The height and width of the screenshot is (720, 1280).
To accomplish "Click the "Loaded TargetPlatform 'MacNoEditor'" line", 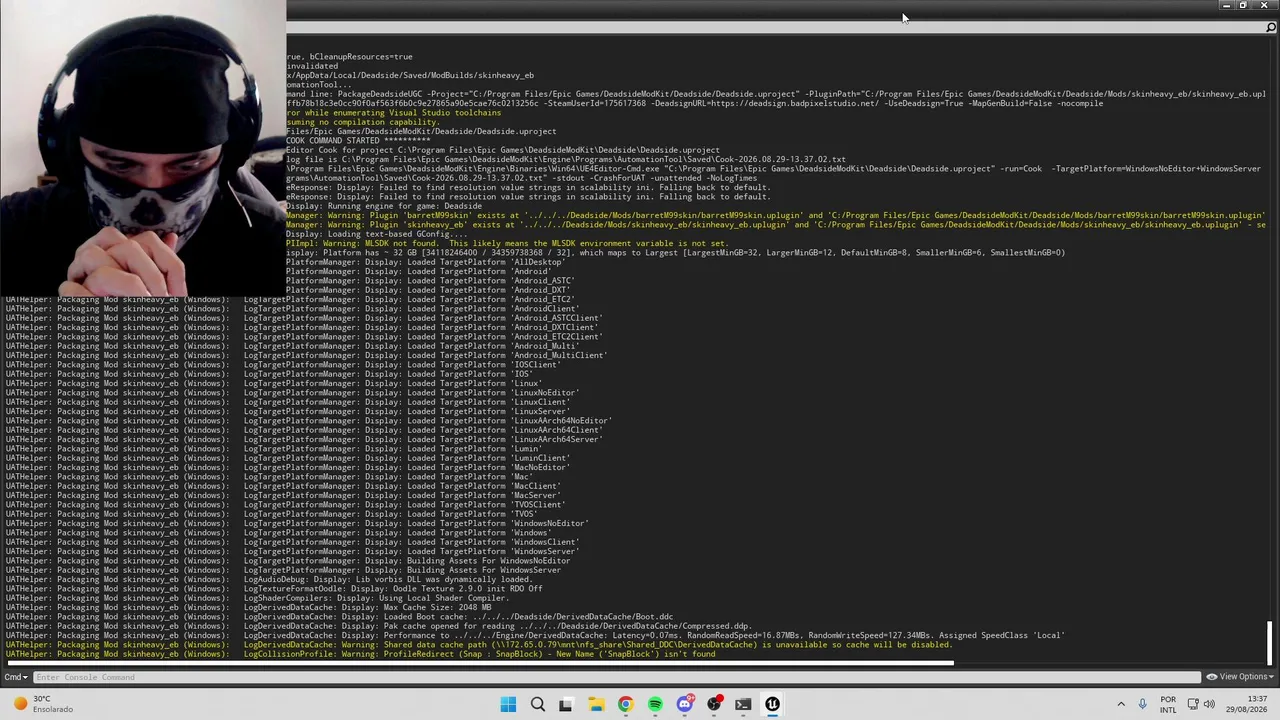I will click(288, 468).
